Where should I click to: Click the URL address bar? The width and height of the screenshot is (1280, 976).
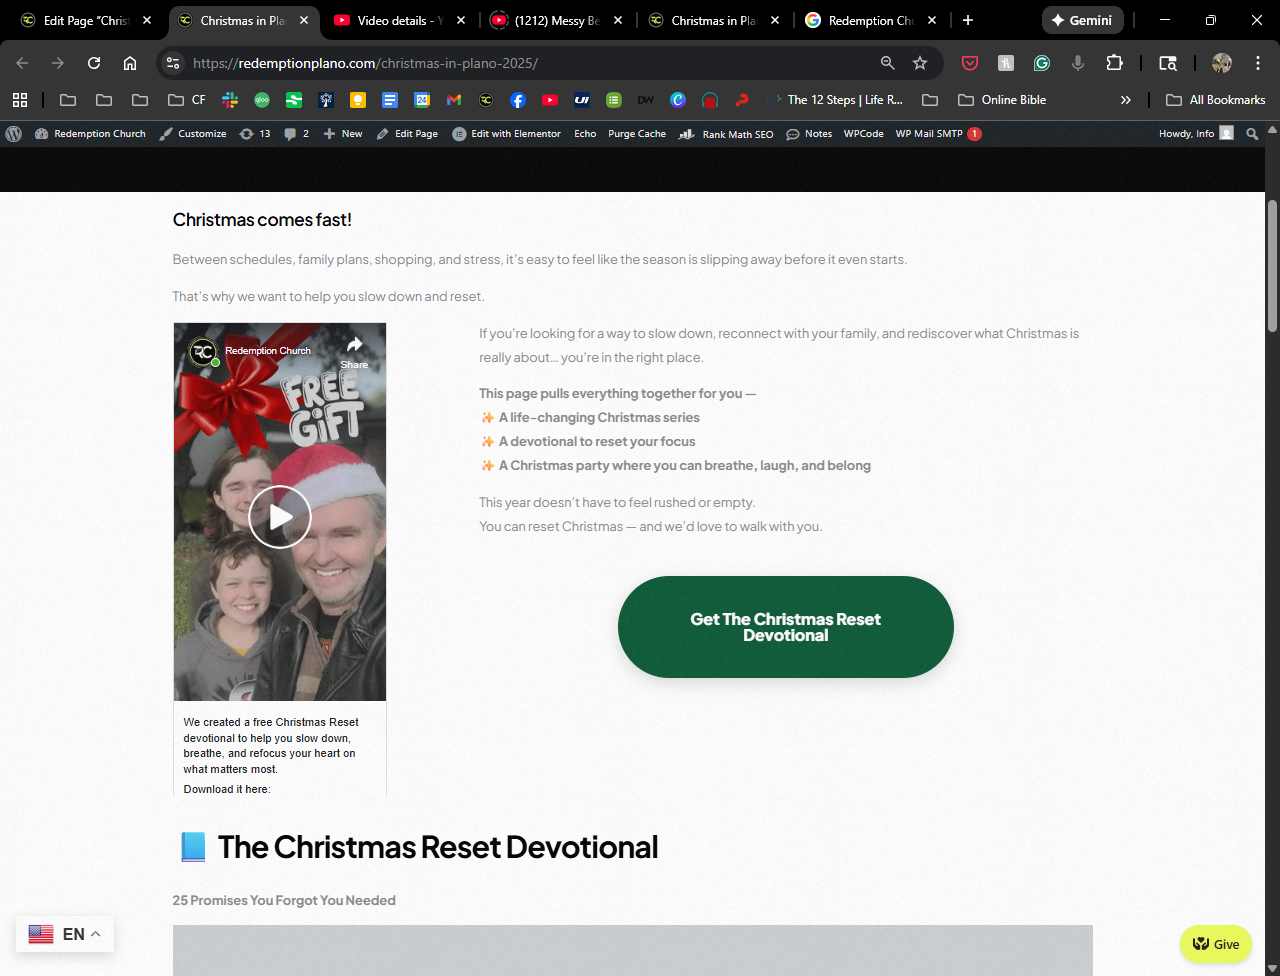(x=530, y=63)
